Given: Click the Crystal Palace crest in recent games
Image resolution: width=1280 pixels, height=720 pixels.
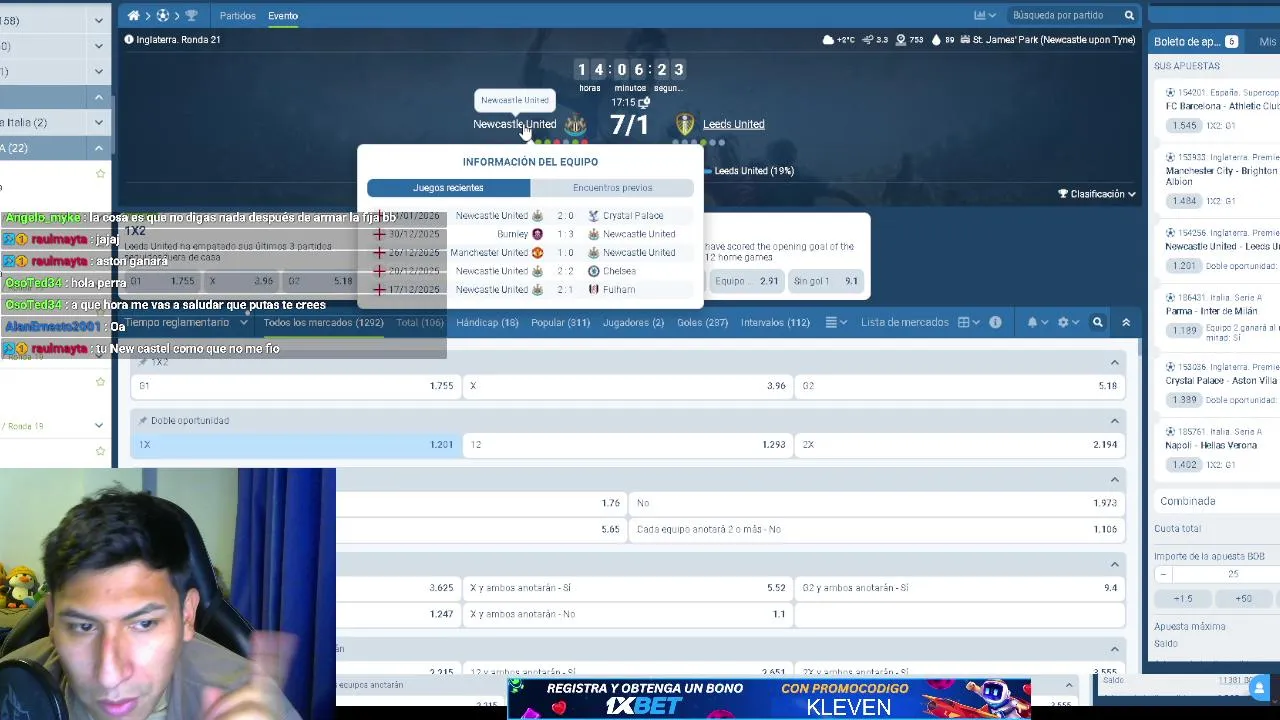Looking at the screenshot, I should [593, 216].
